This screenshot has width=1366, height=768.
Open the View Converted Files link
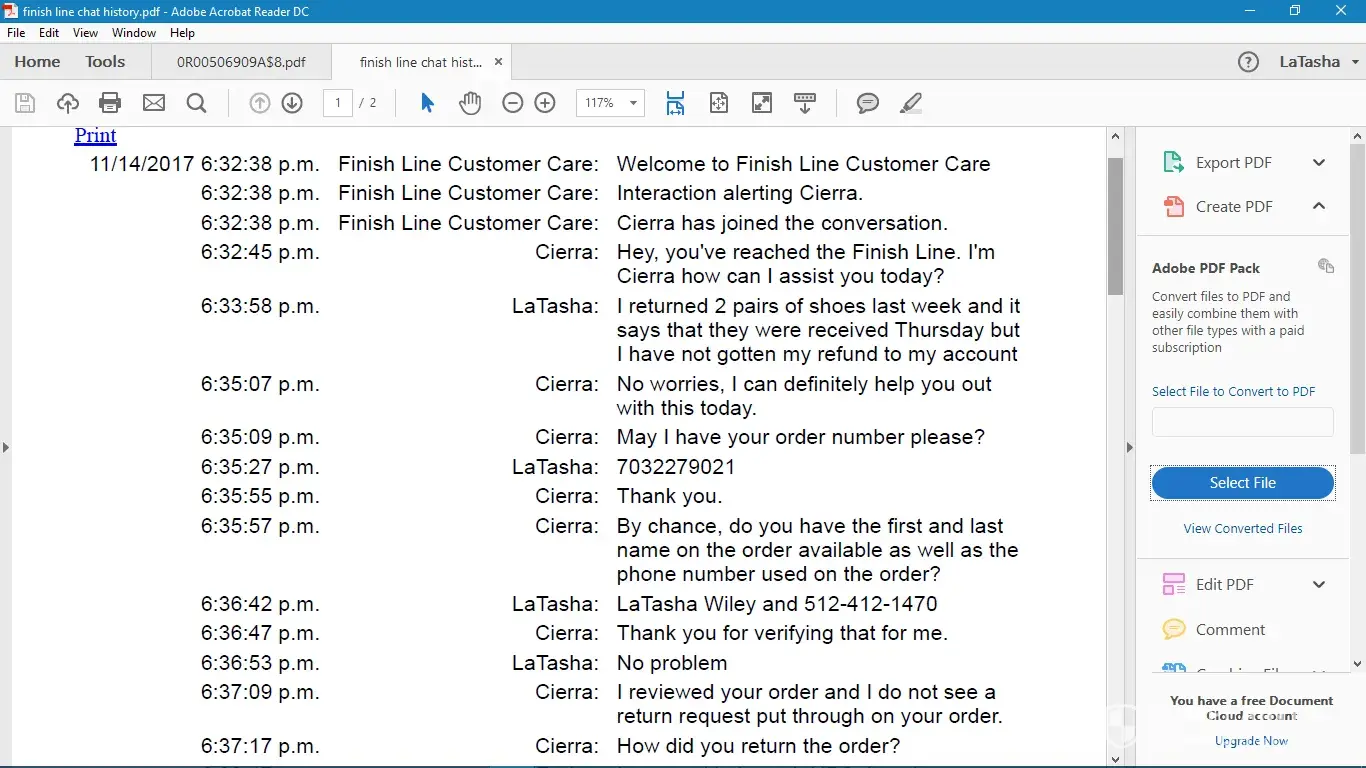[1243, 528]
